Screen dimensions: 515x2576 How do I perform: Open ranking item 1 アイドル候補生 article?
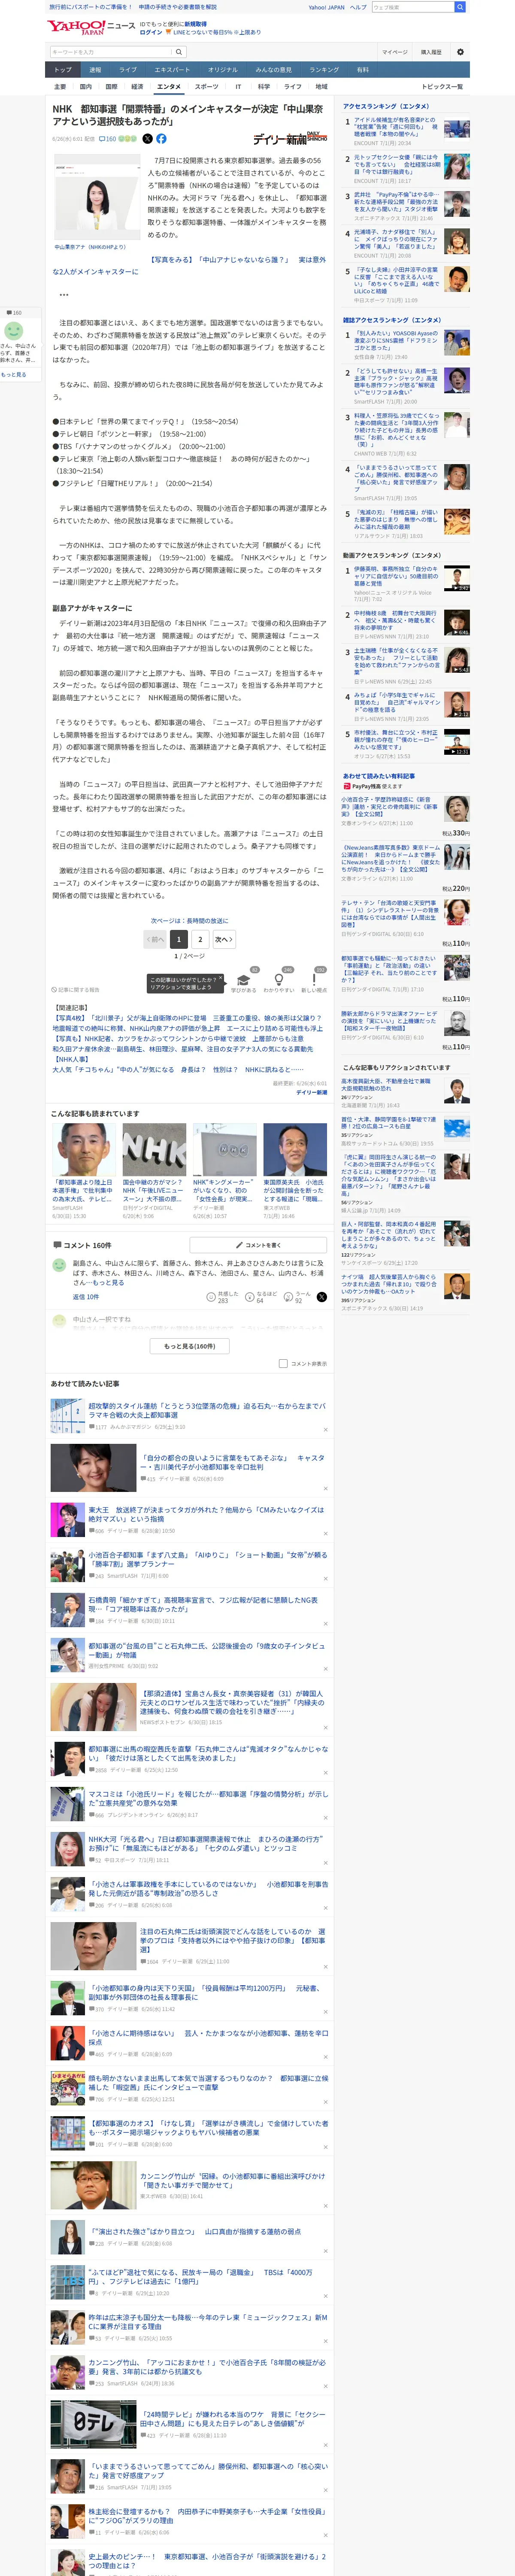tap(397, 128)
